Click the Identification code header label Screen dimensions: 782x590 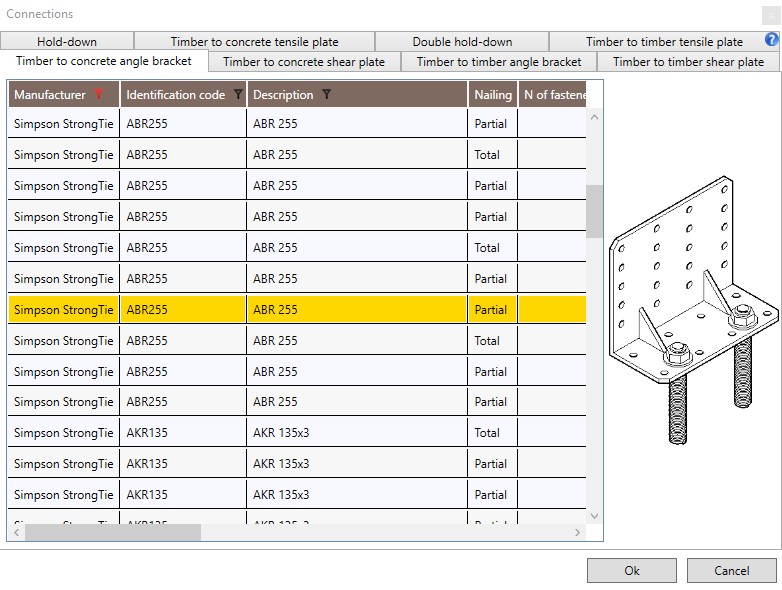click(176, 94)
